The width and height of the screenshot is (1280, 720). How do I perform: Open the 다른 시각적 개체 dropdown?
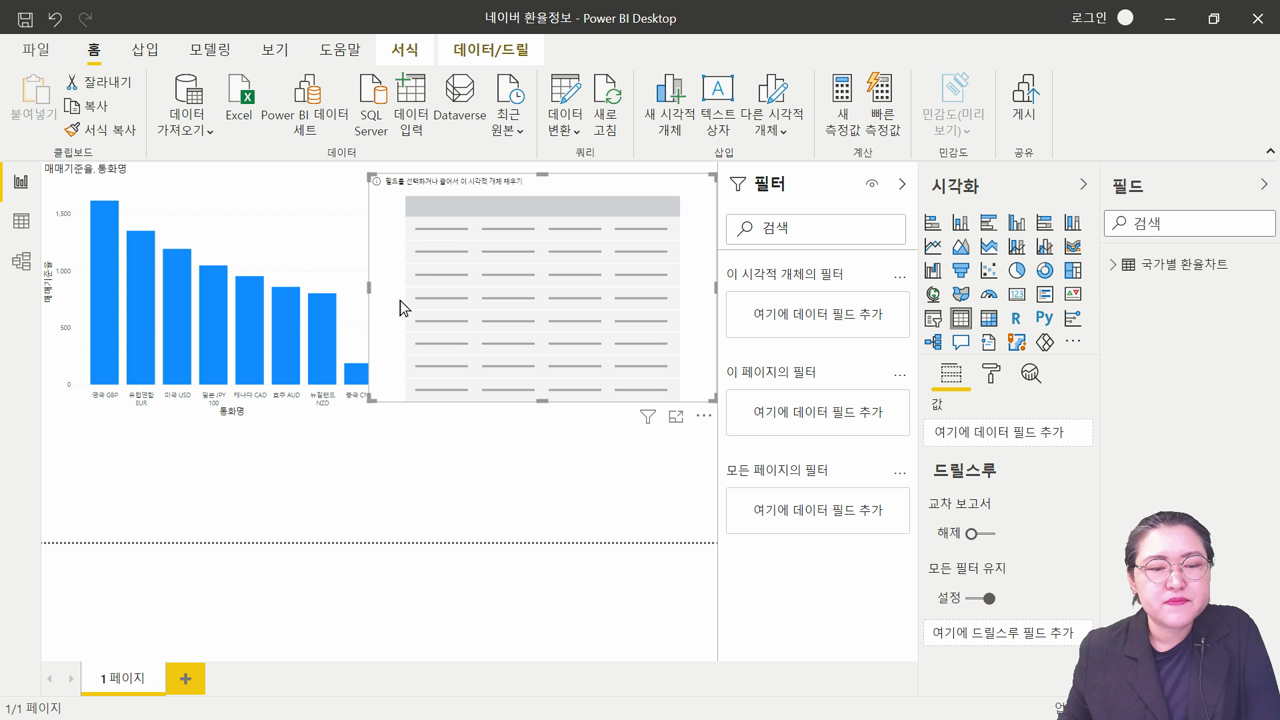(x=771, y=105)
